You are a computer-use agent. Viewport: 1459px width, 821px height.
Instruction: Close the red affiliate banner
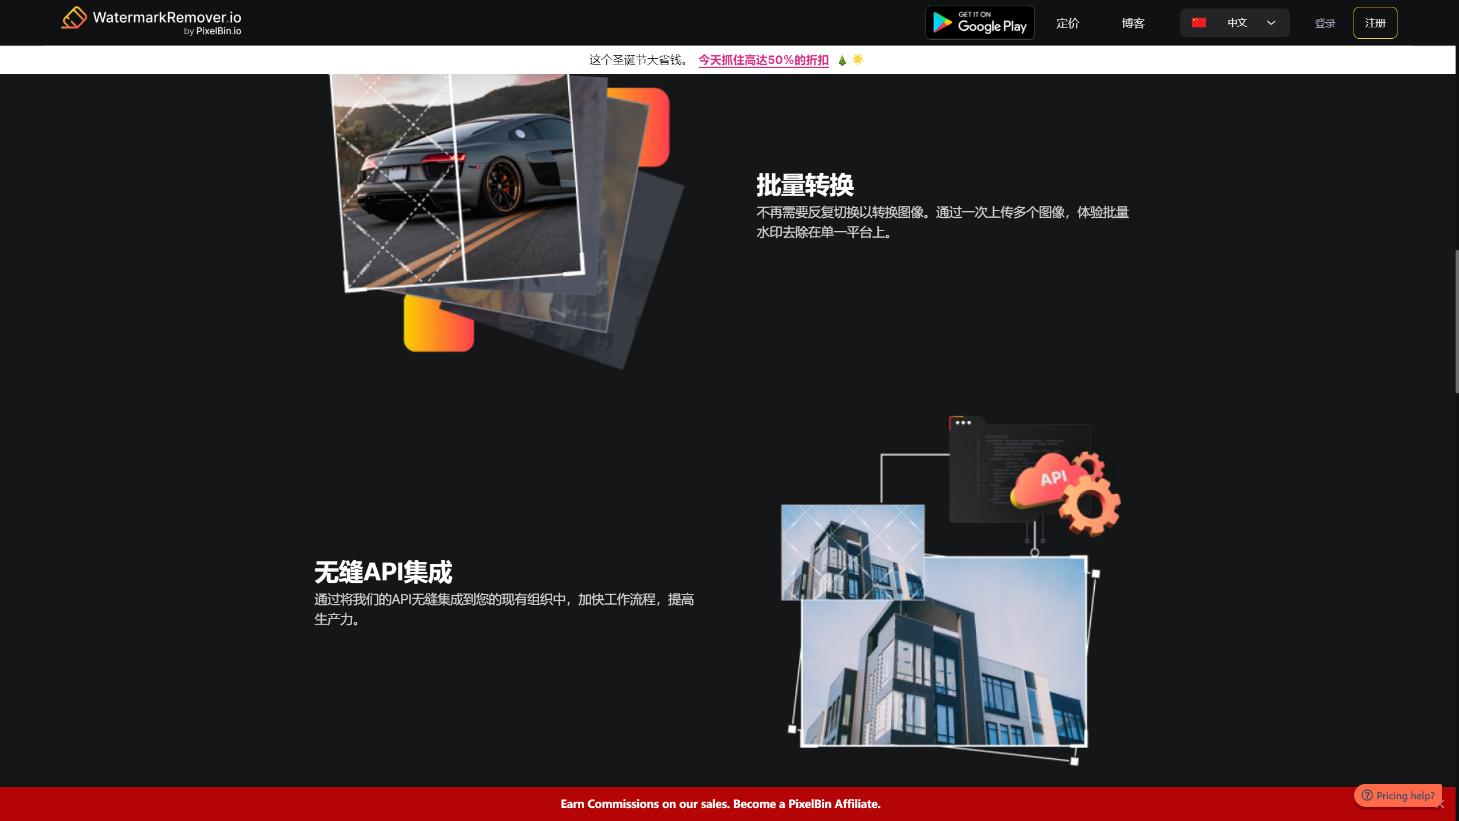click(1441, 805)
